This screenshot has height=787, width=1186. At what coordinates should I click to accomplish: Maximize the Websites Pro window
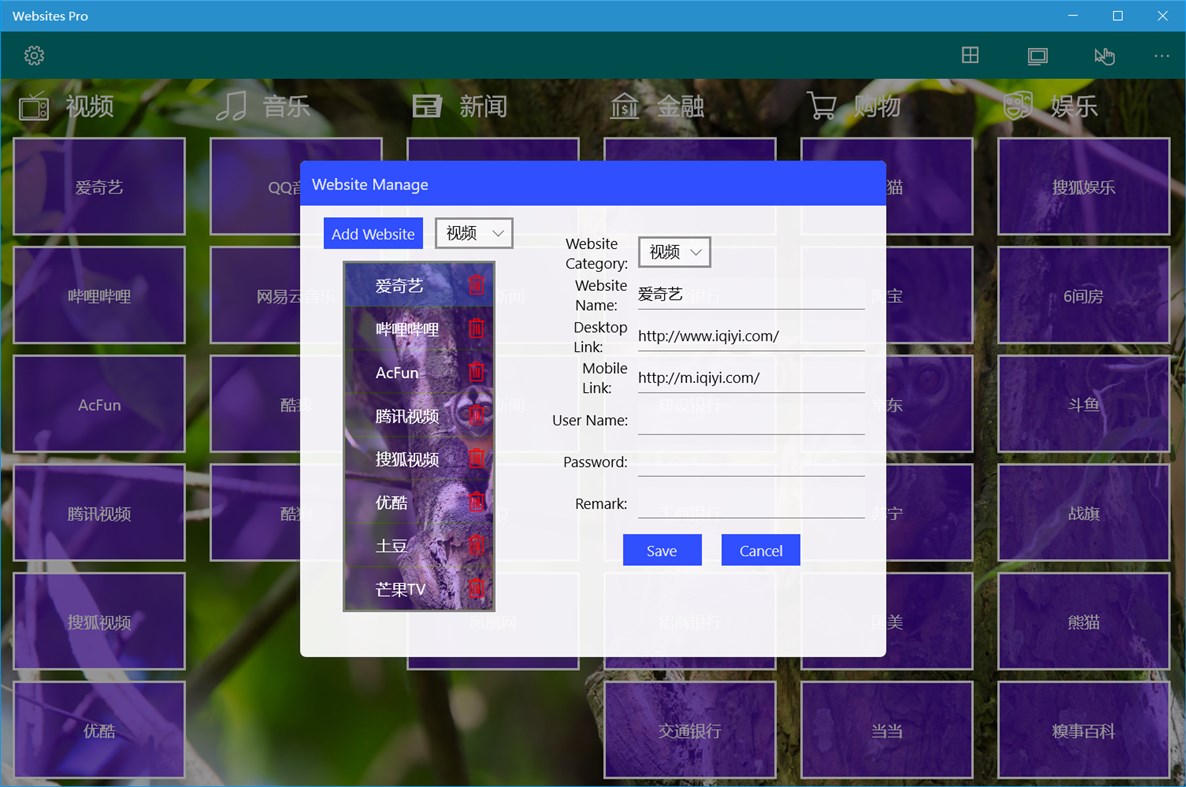[1117, 15]
